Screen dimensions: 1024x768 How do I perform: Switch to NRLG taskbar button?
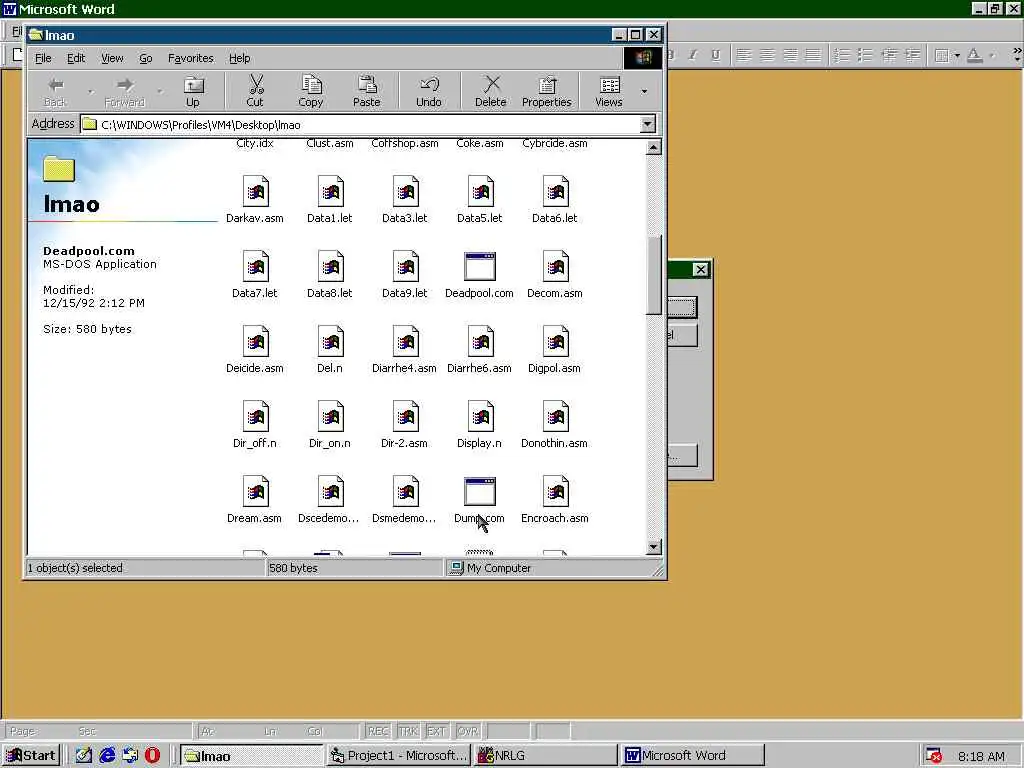coord(545,756)
